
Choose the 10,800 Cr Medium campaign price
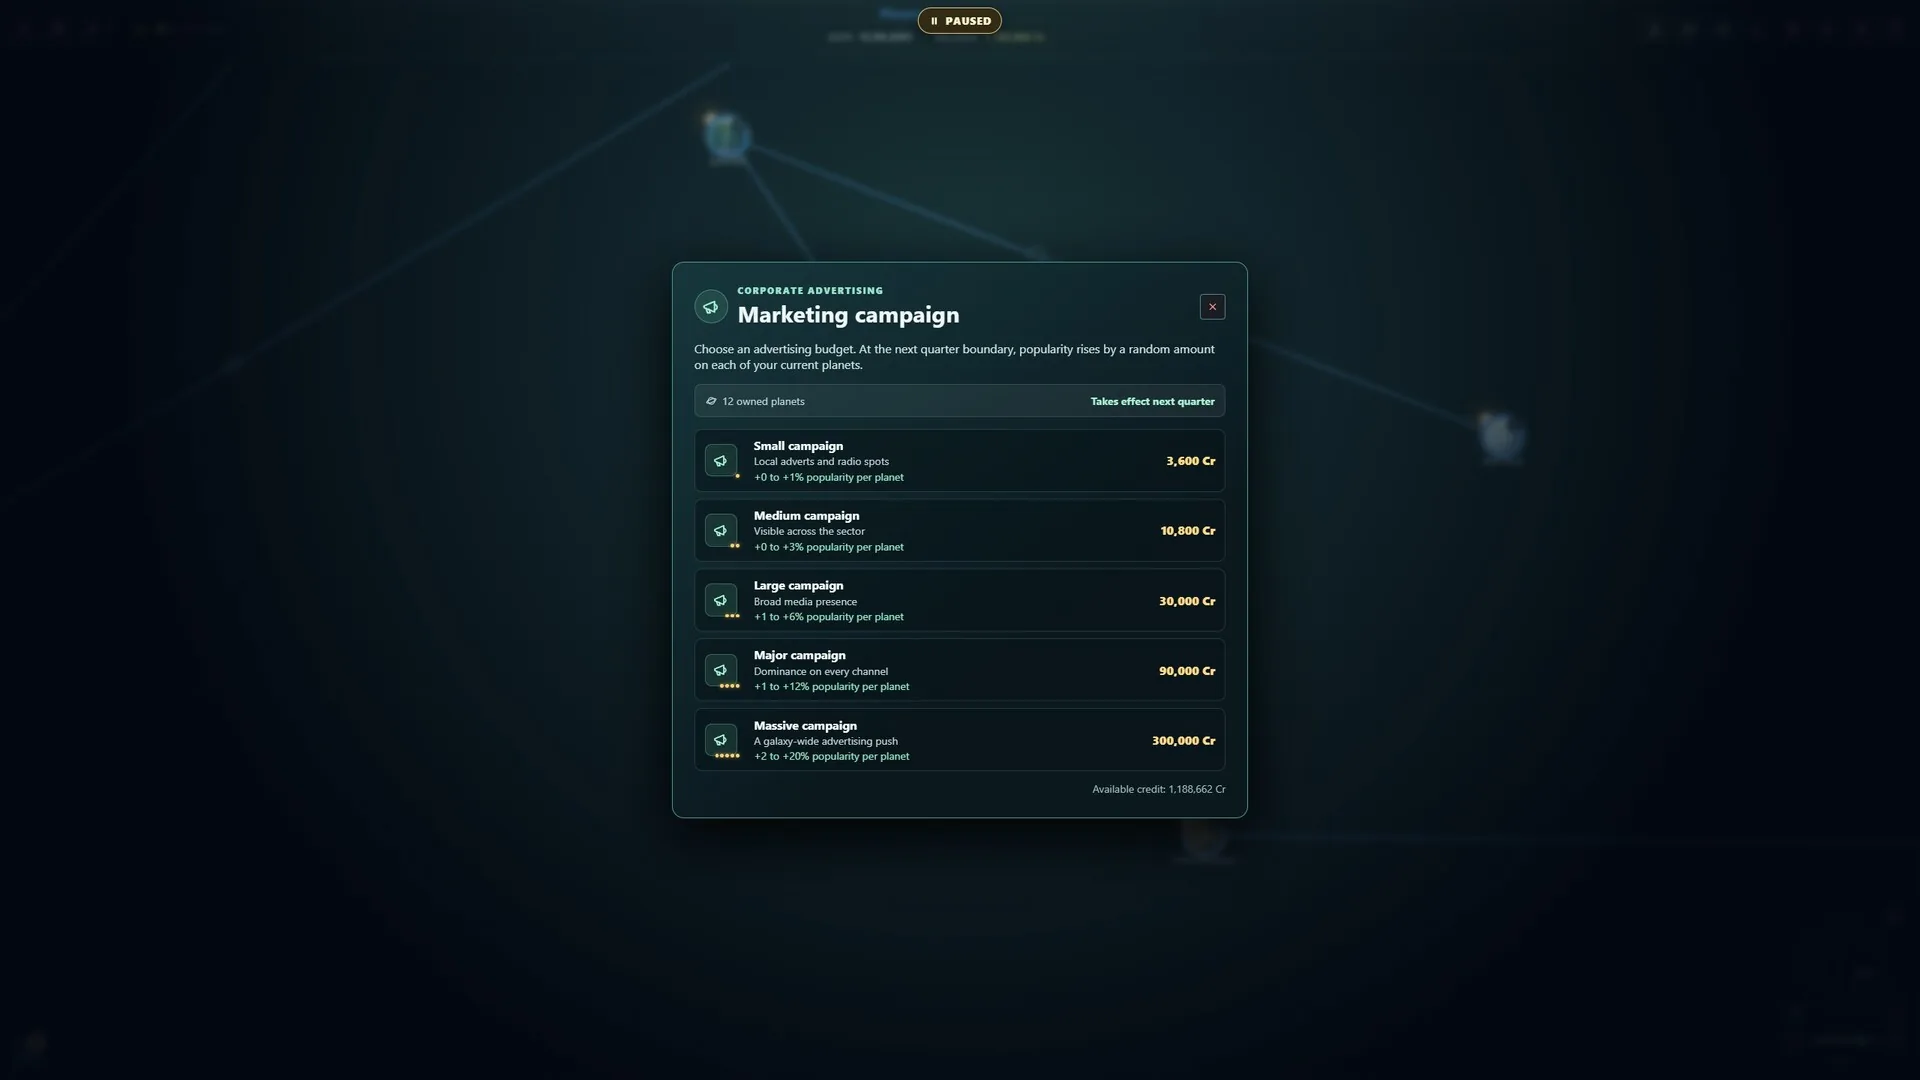tap(1188, 531)
